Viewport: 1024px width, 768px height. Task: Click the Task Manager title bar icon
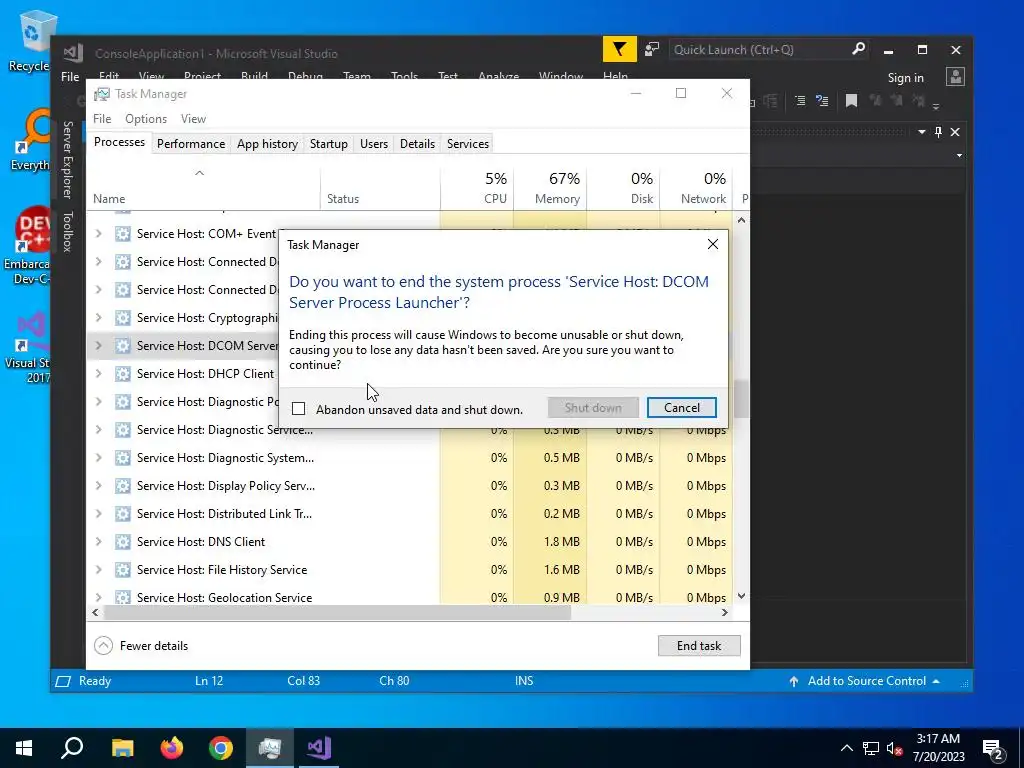click(x=102, y=94)
